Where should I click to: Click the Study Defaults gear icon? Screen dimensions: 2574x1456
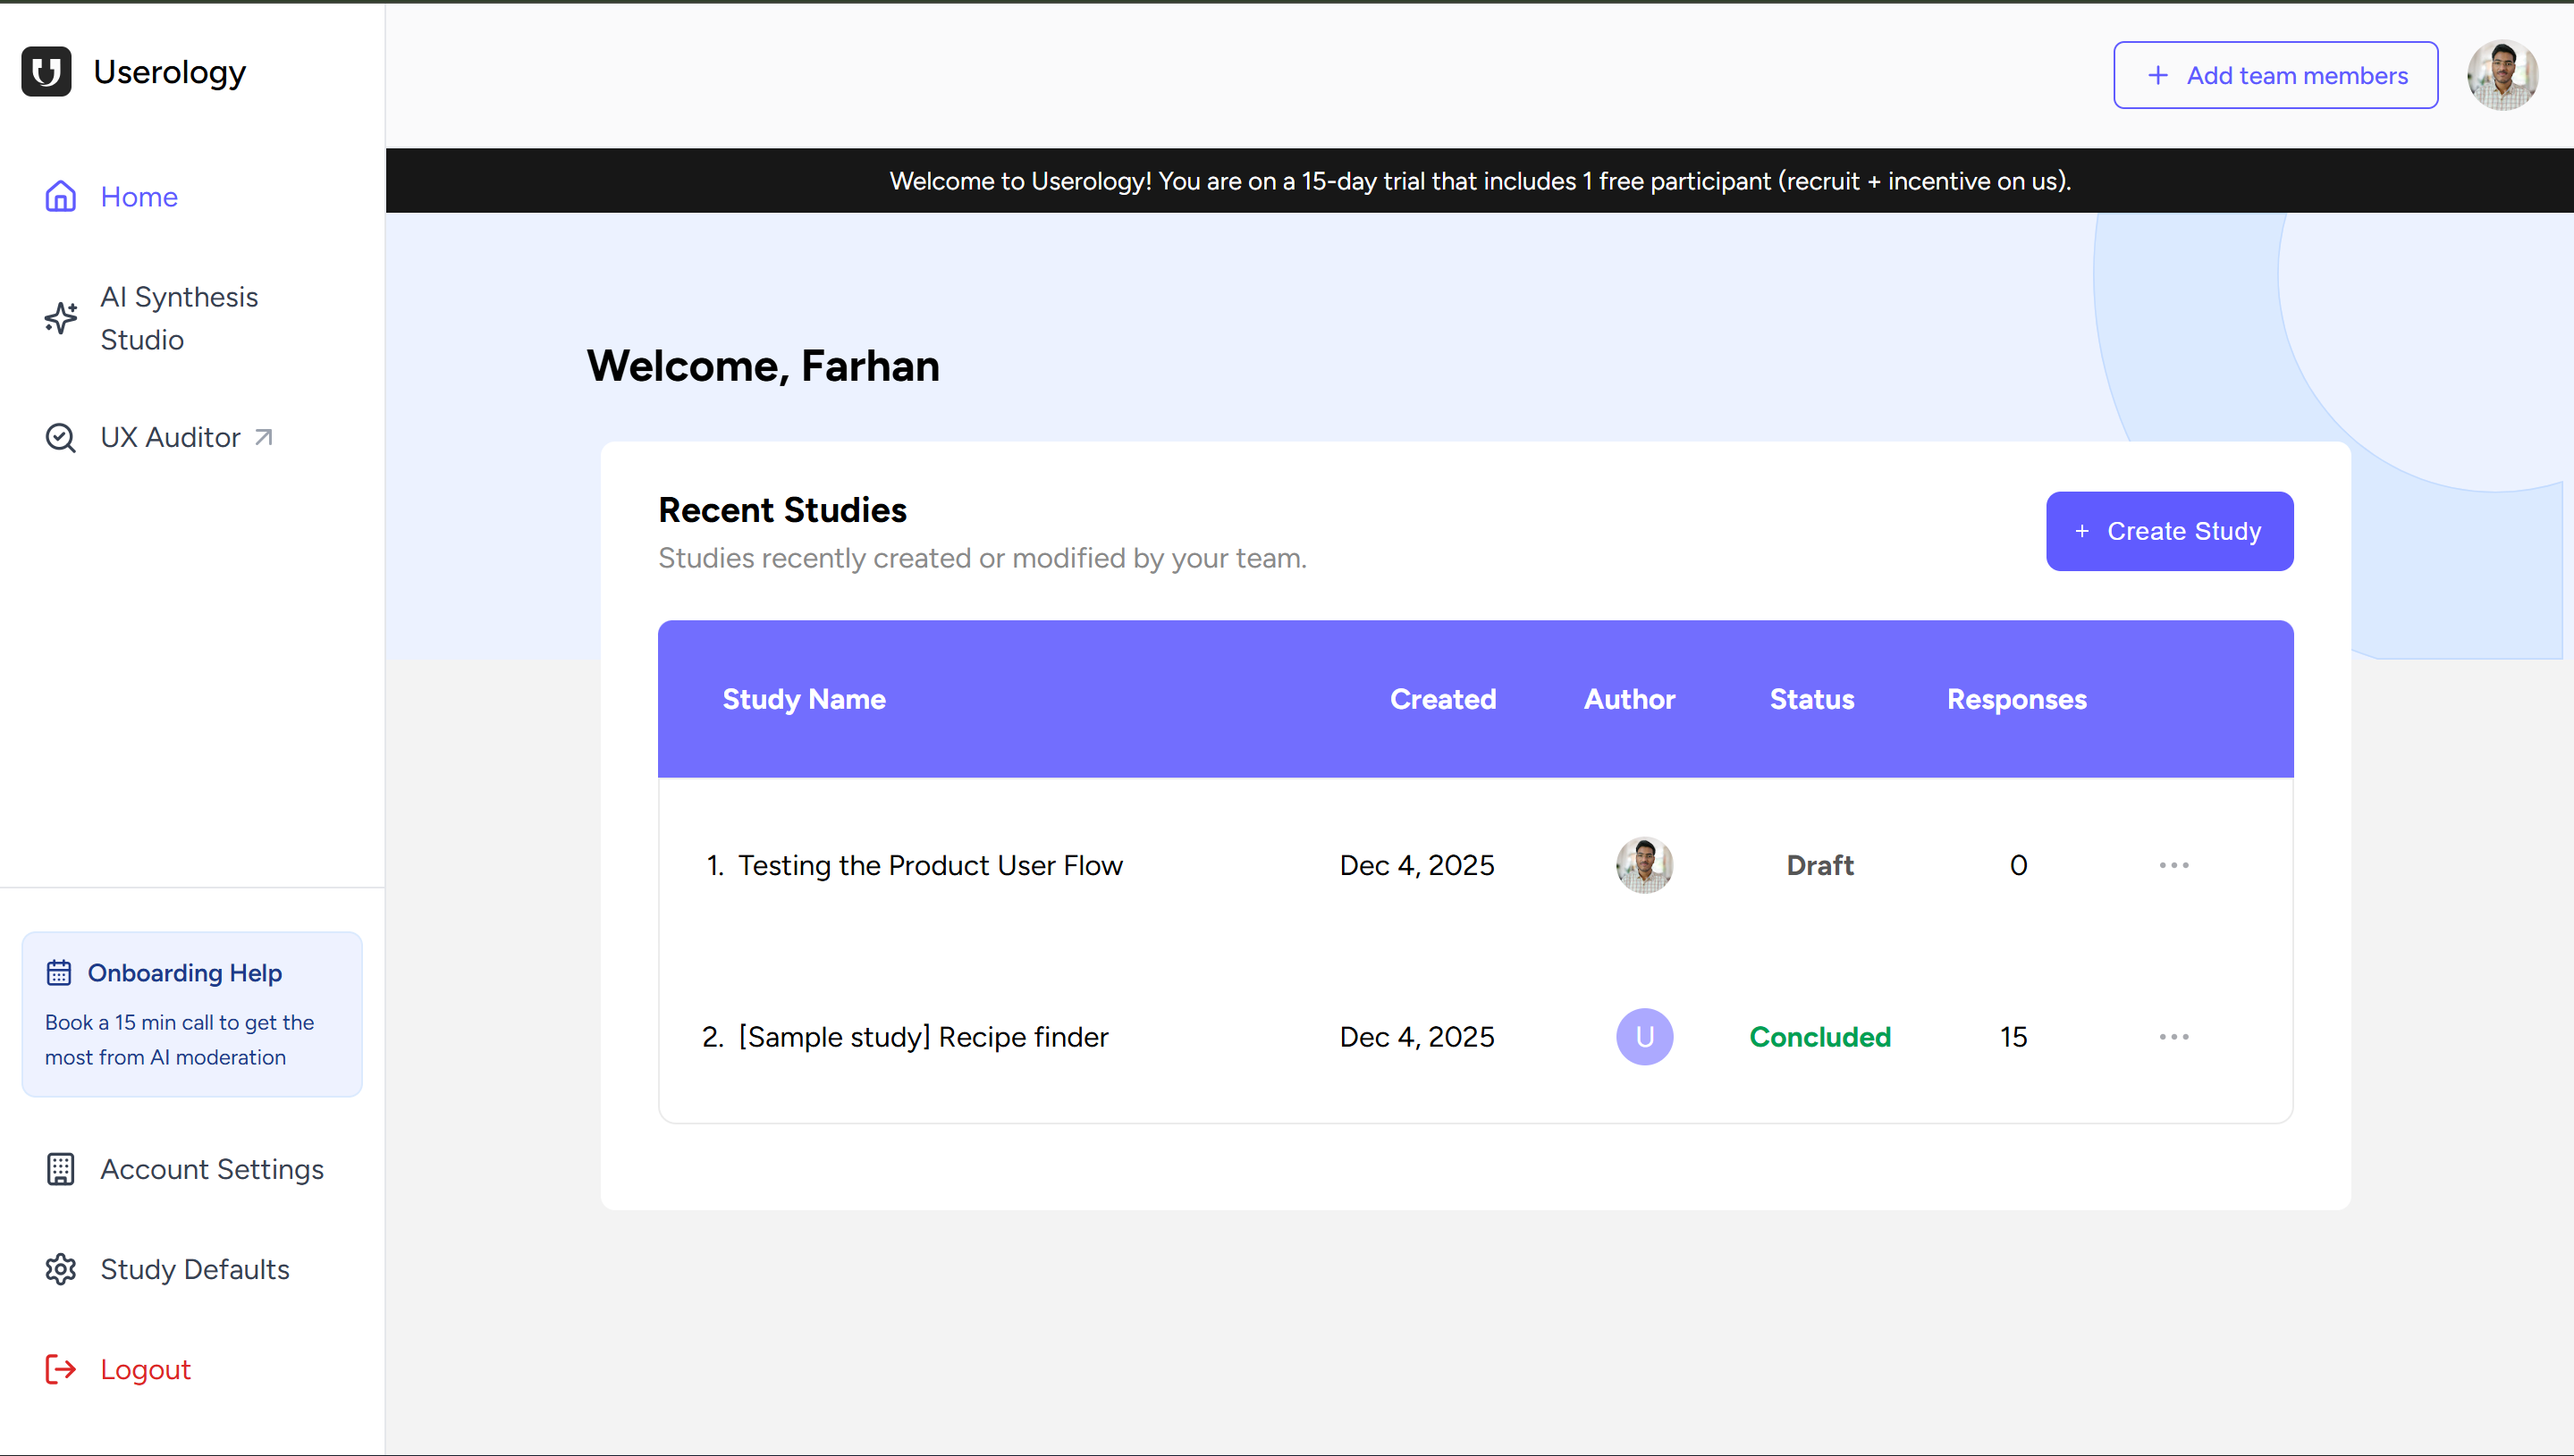[60, 1269]
